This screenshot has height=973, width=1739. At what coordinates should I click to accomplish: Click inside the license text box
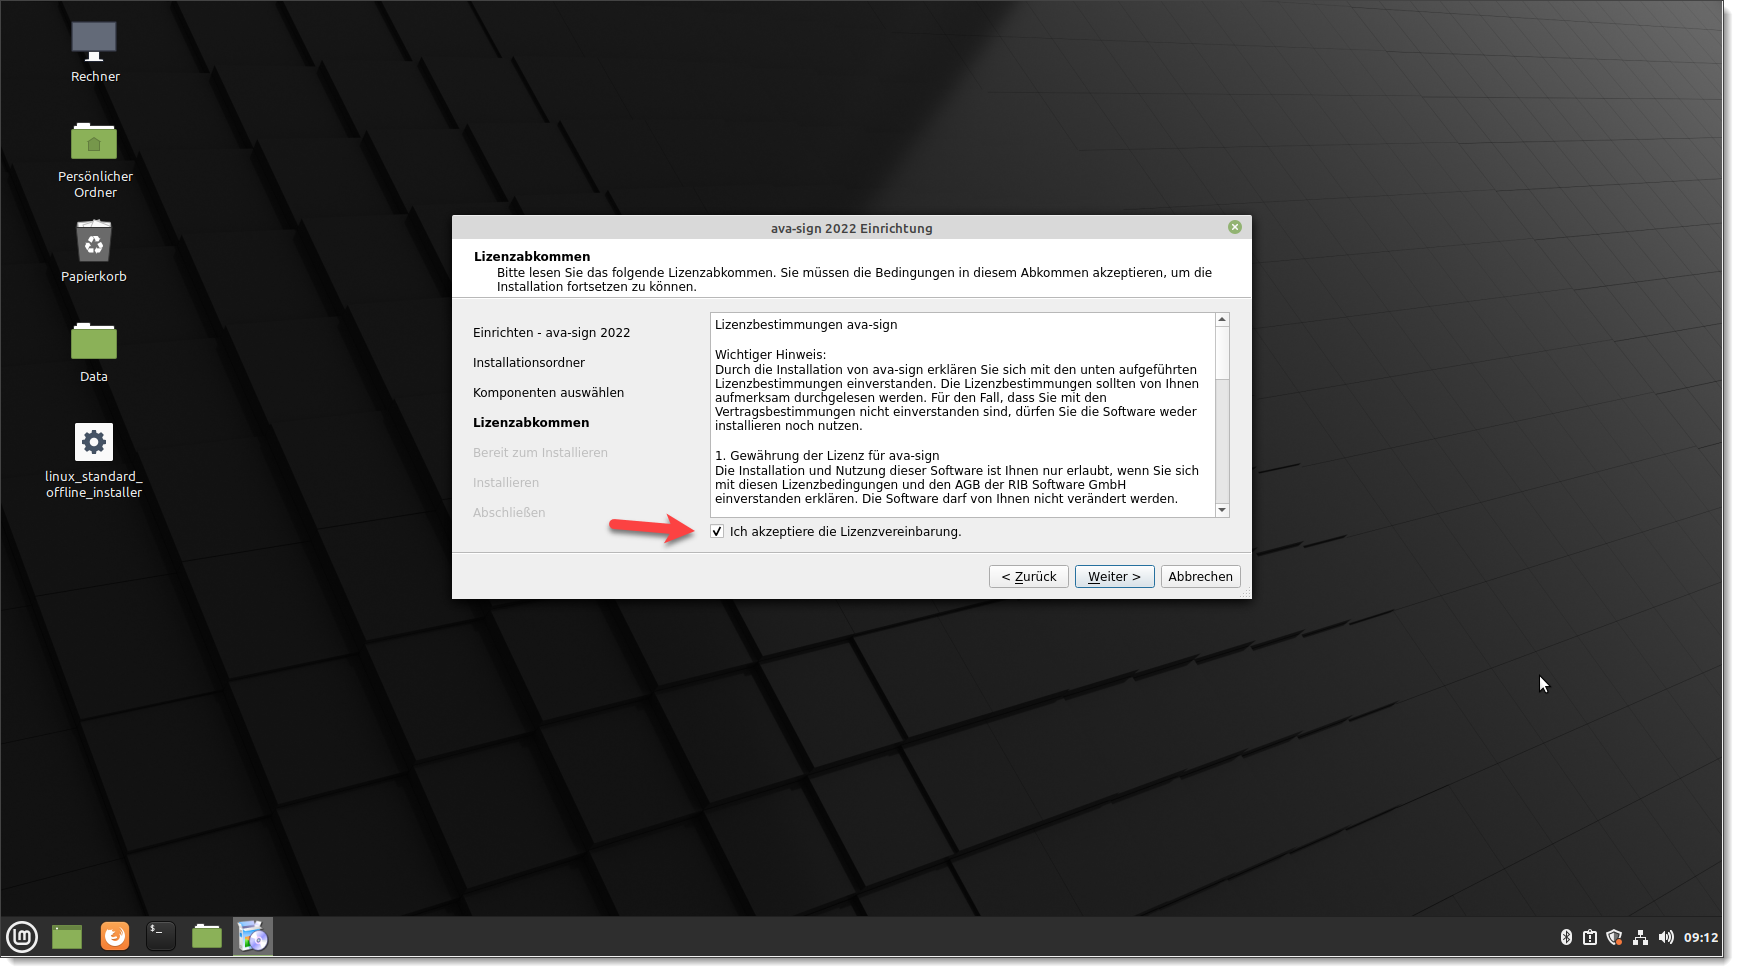point(963,415)
